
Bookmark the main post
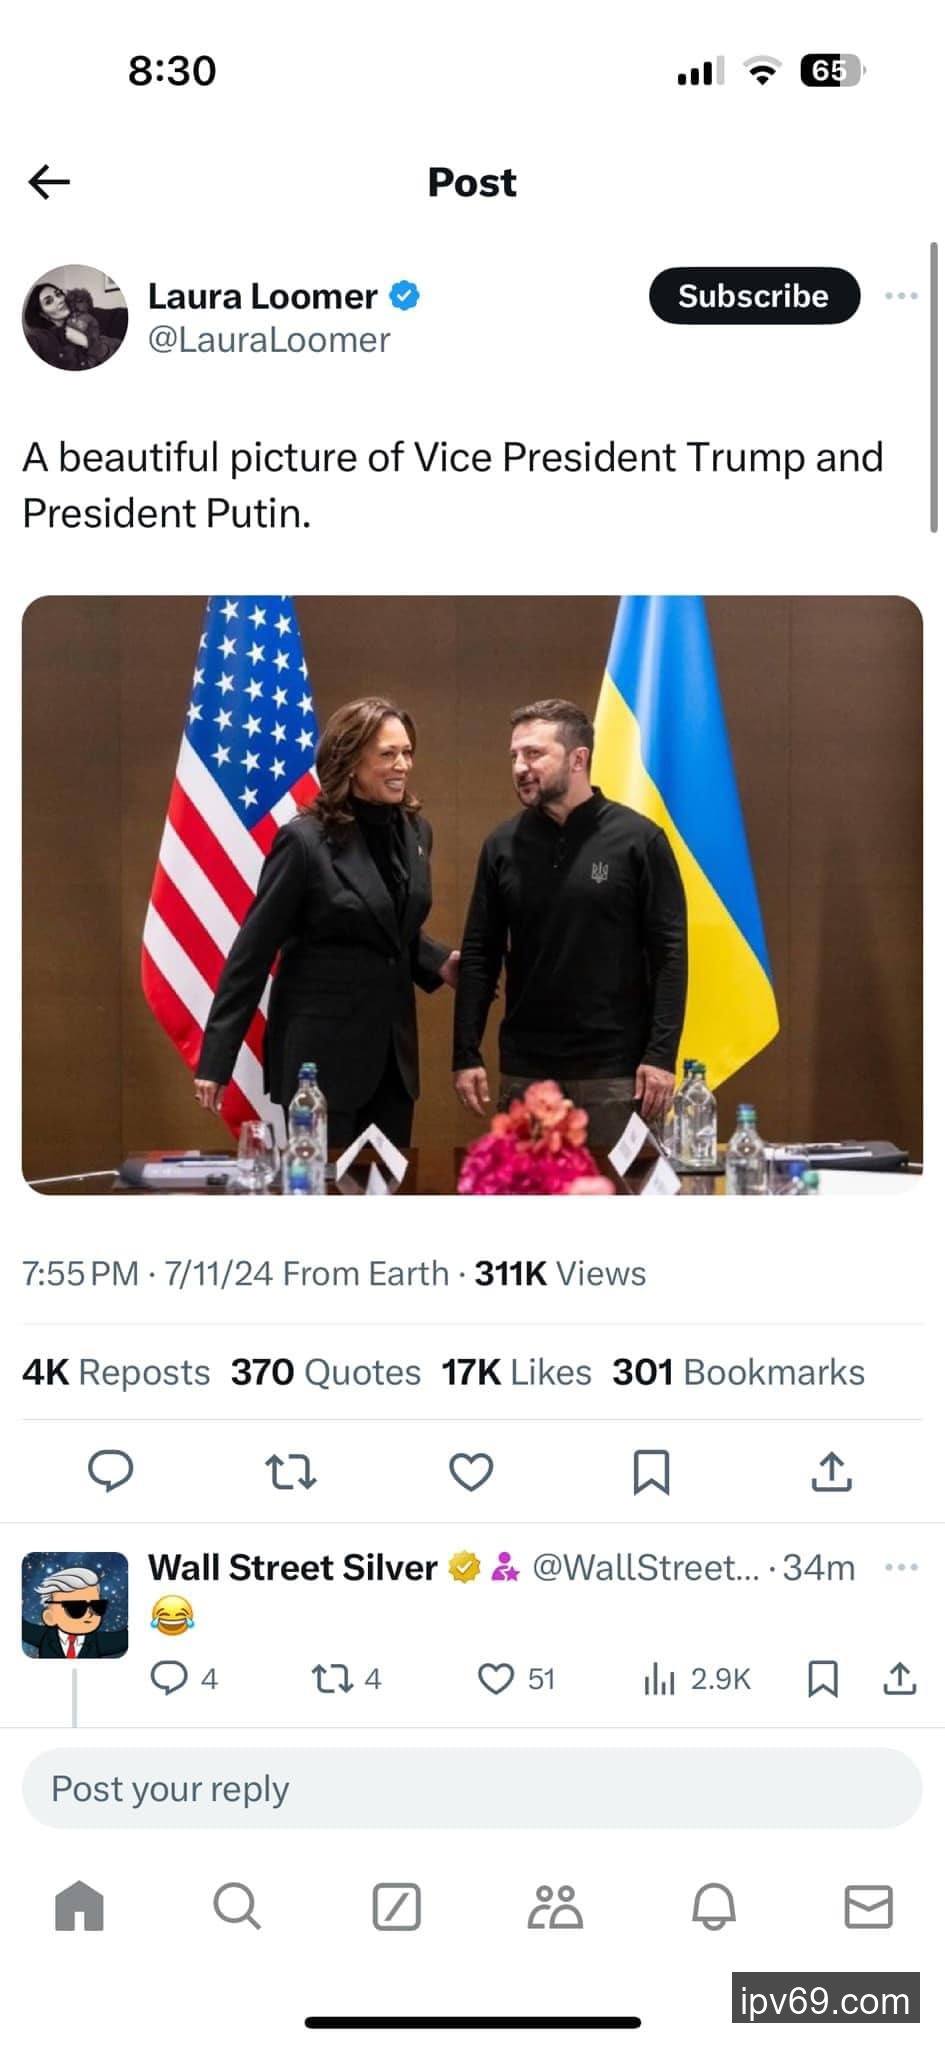(651, 1472)
